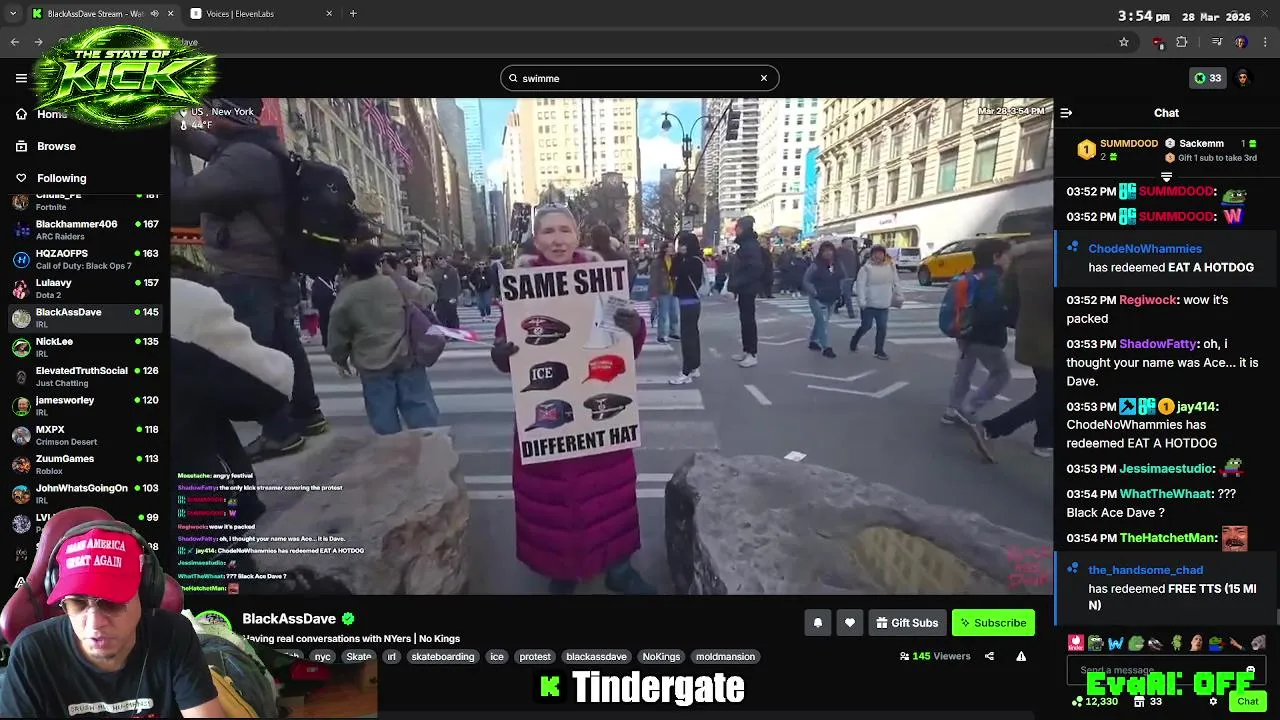Click the 'moldmansion' stream tag

click(x=725, y=657)
